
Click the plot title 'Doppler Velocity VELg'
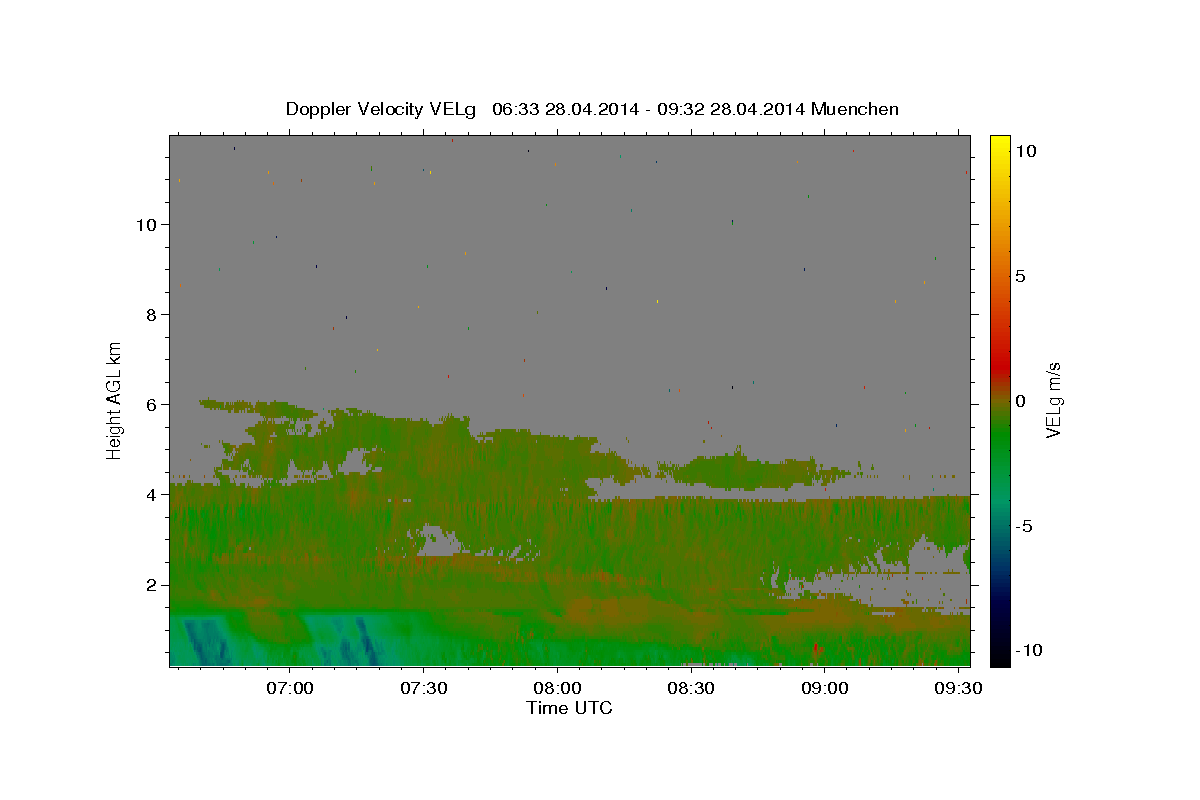pos(383,109)
